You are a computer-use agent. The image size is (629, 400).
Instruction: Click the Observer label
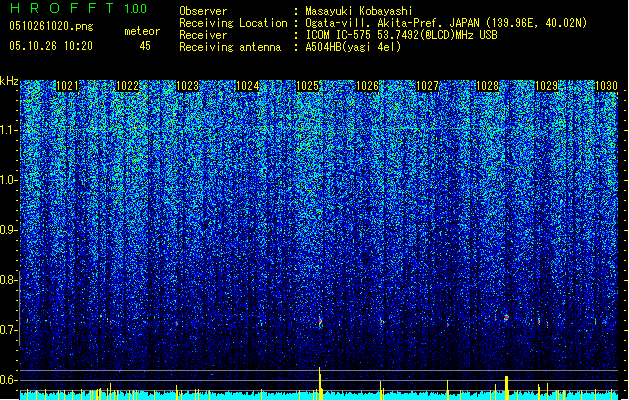203,11
